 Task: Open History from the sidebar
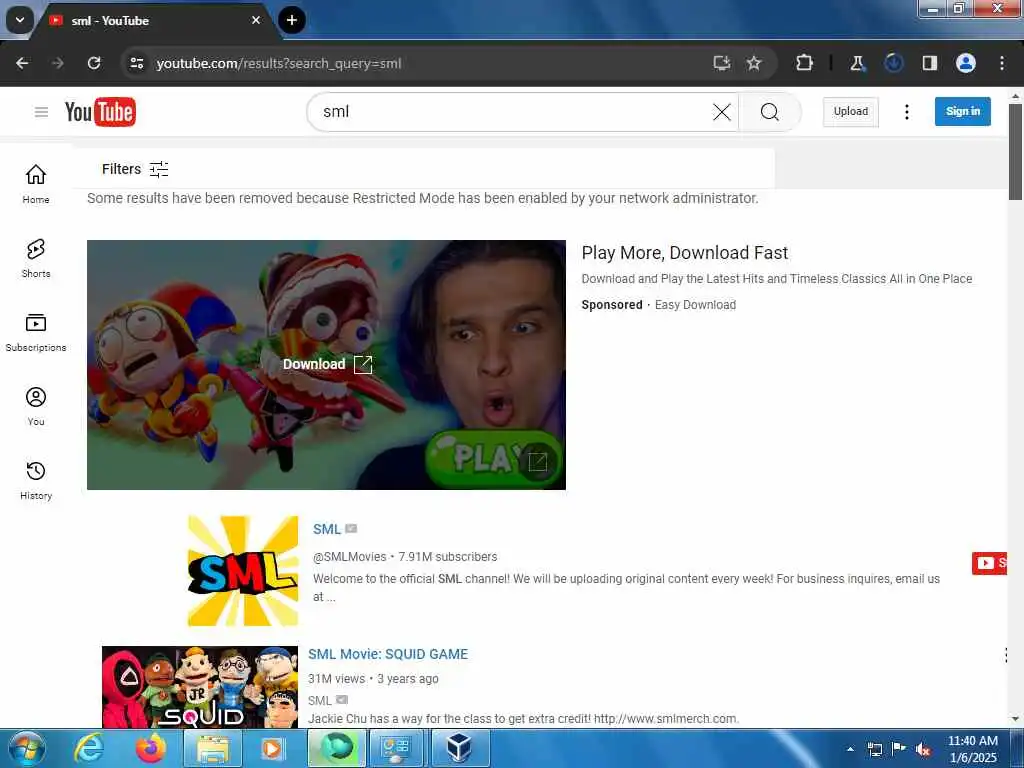click(x=36, y=481)
